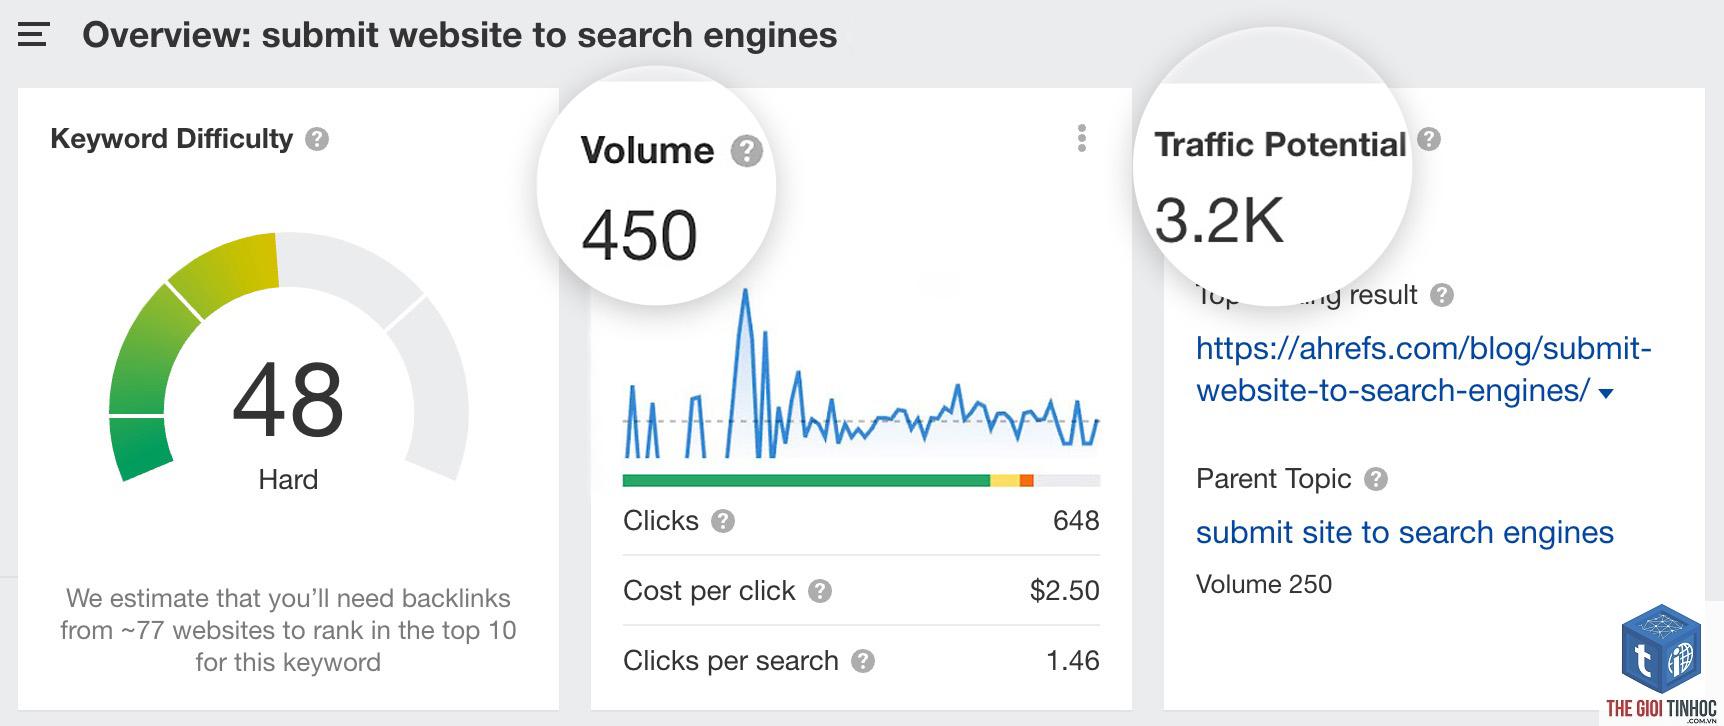The width and height of the screenshot is (1724, 726).
Task: Open help icon next to Cost per click
Action: tap(820, 591)
